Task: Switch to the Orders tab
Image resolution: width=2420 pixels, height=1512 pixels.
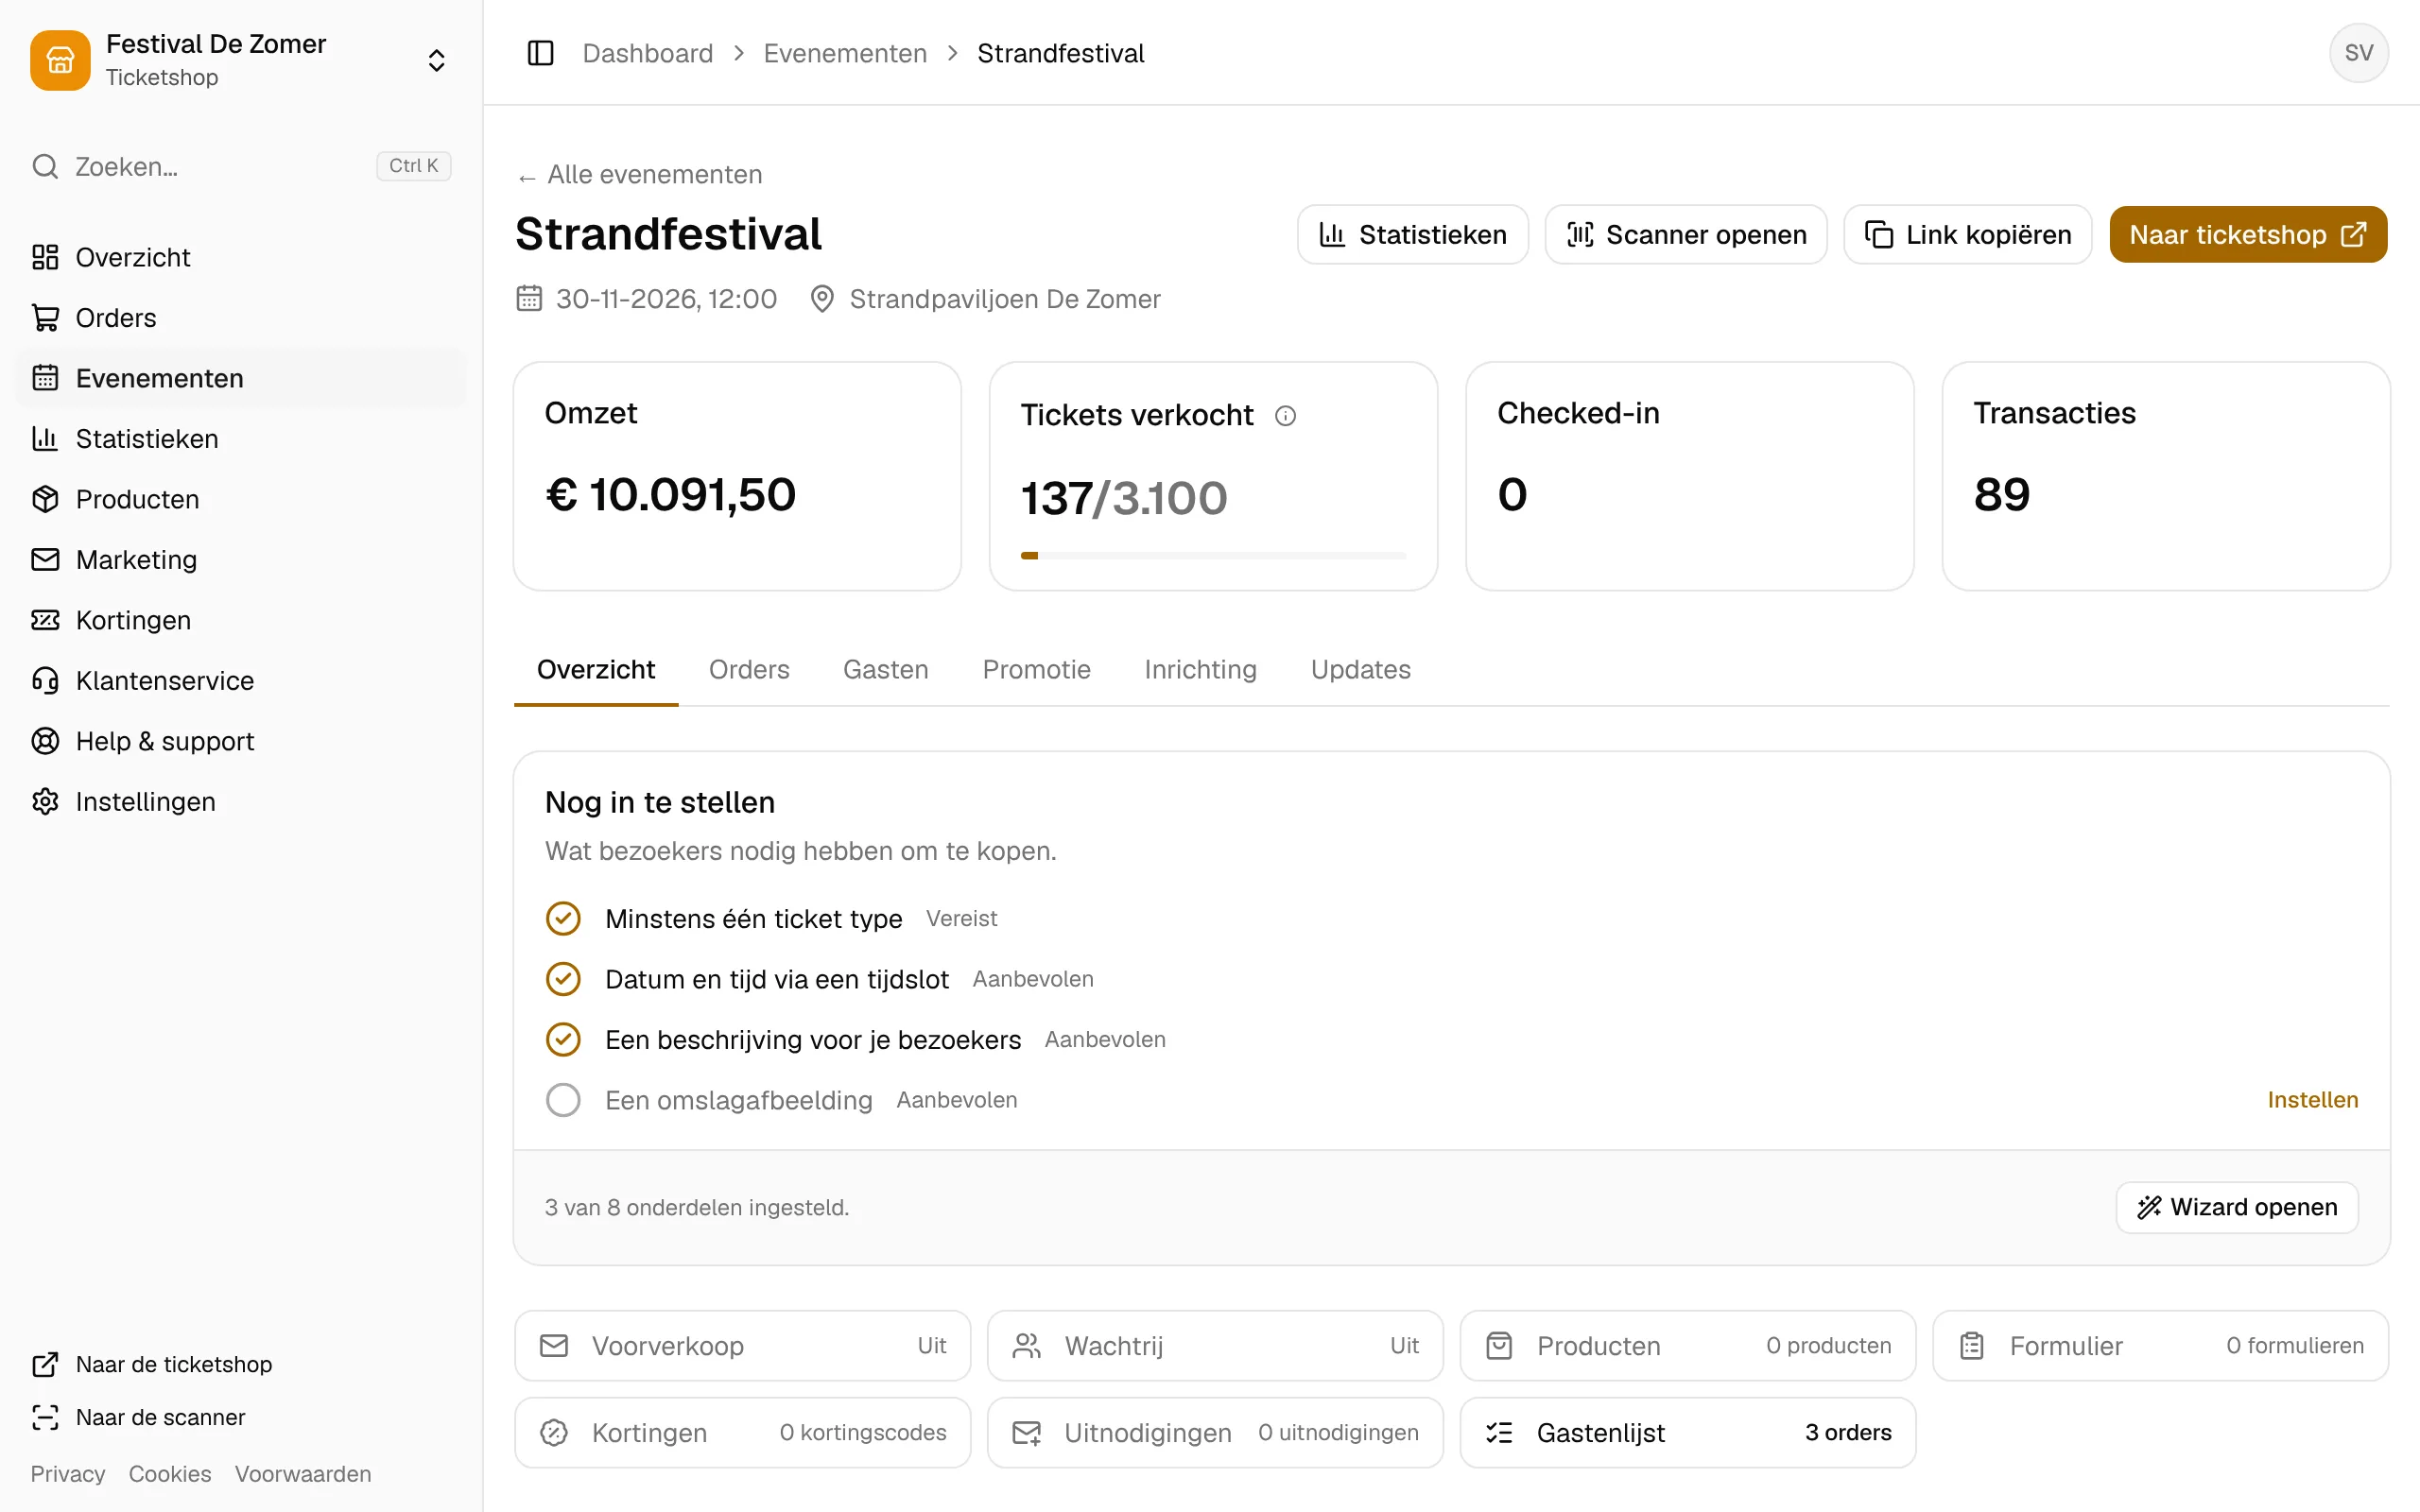Action: 749,670
